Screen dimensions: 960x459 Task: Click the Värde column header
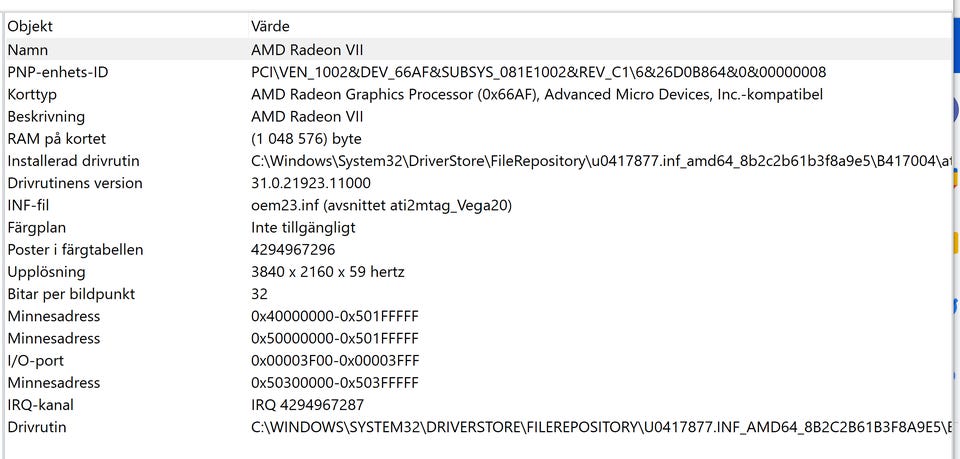(270, 26)
